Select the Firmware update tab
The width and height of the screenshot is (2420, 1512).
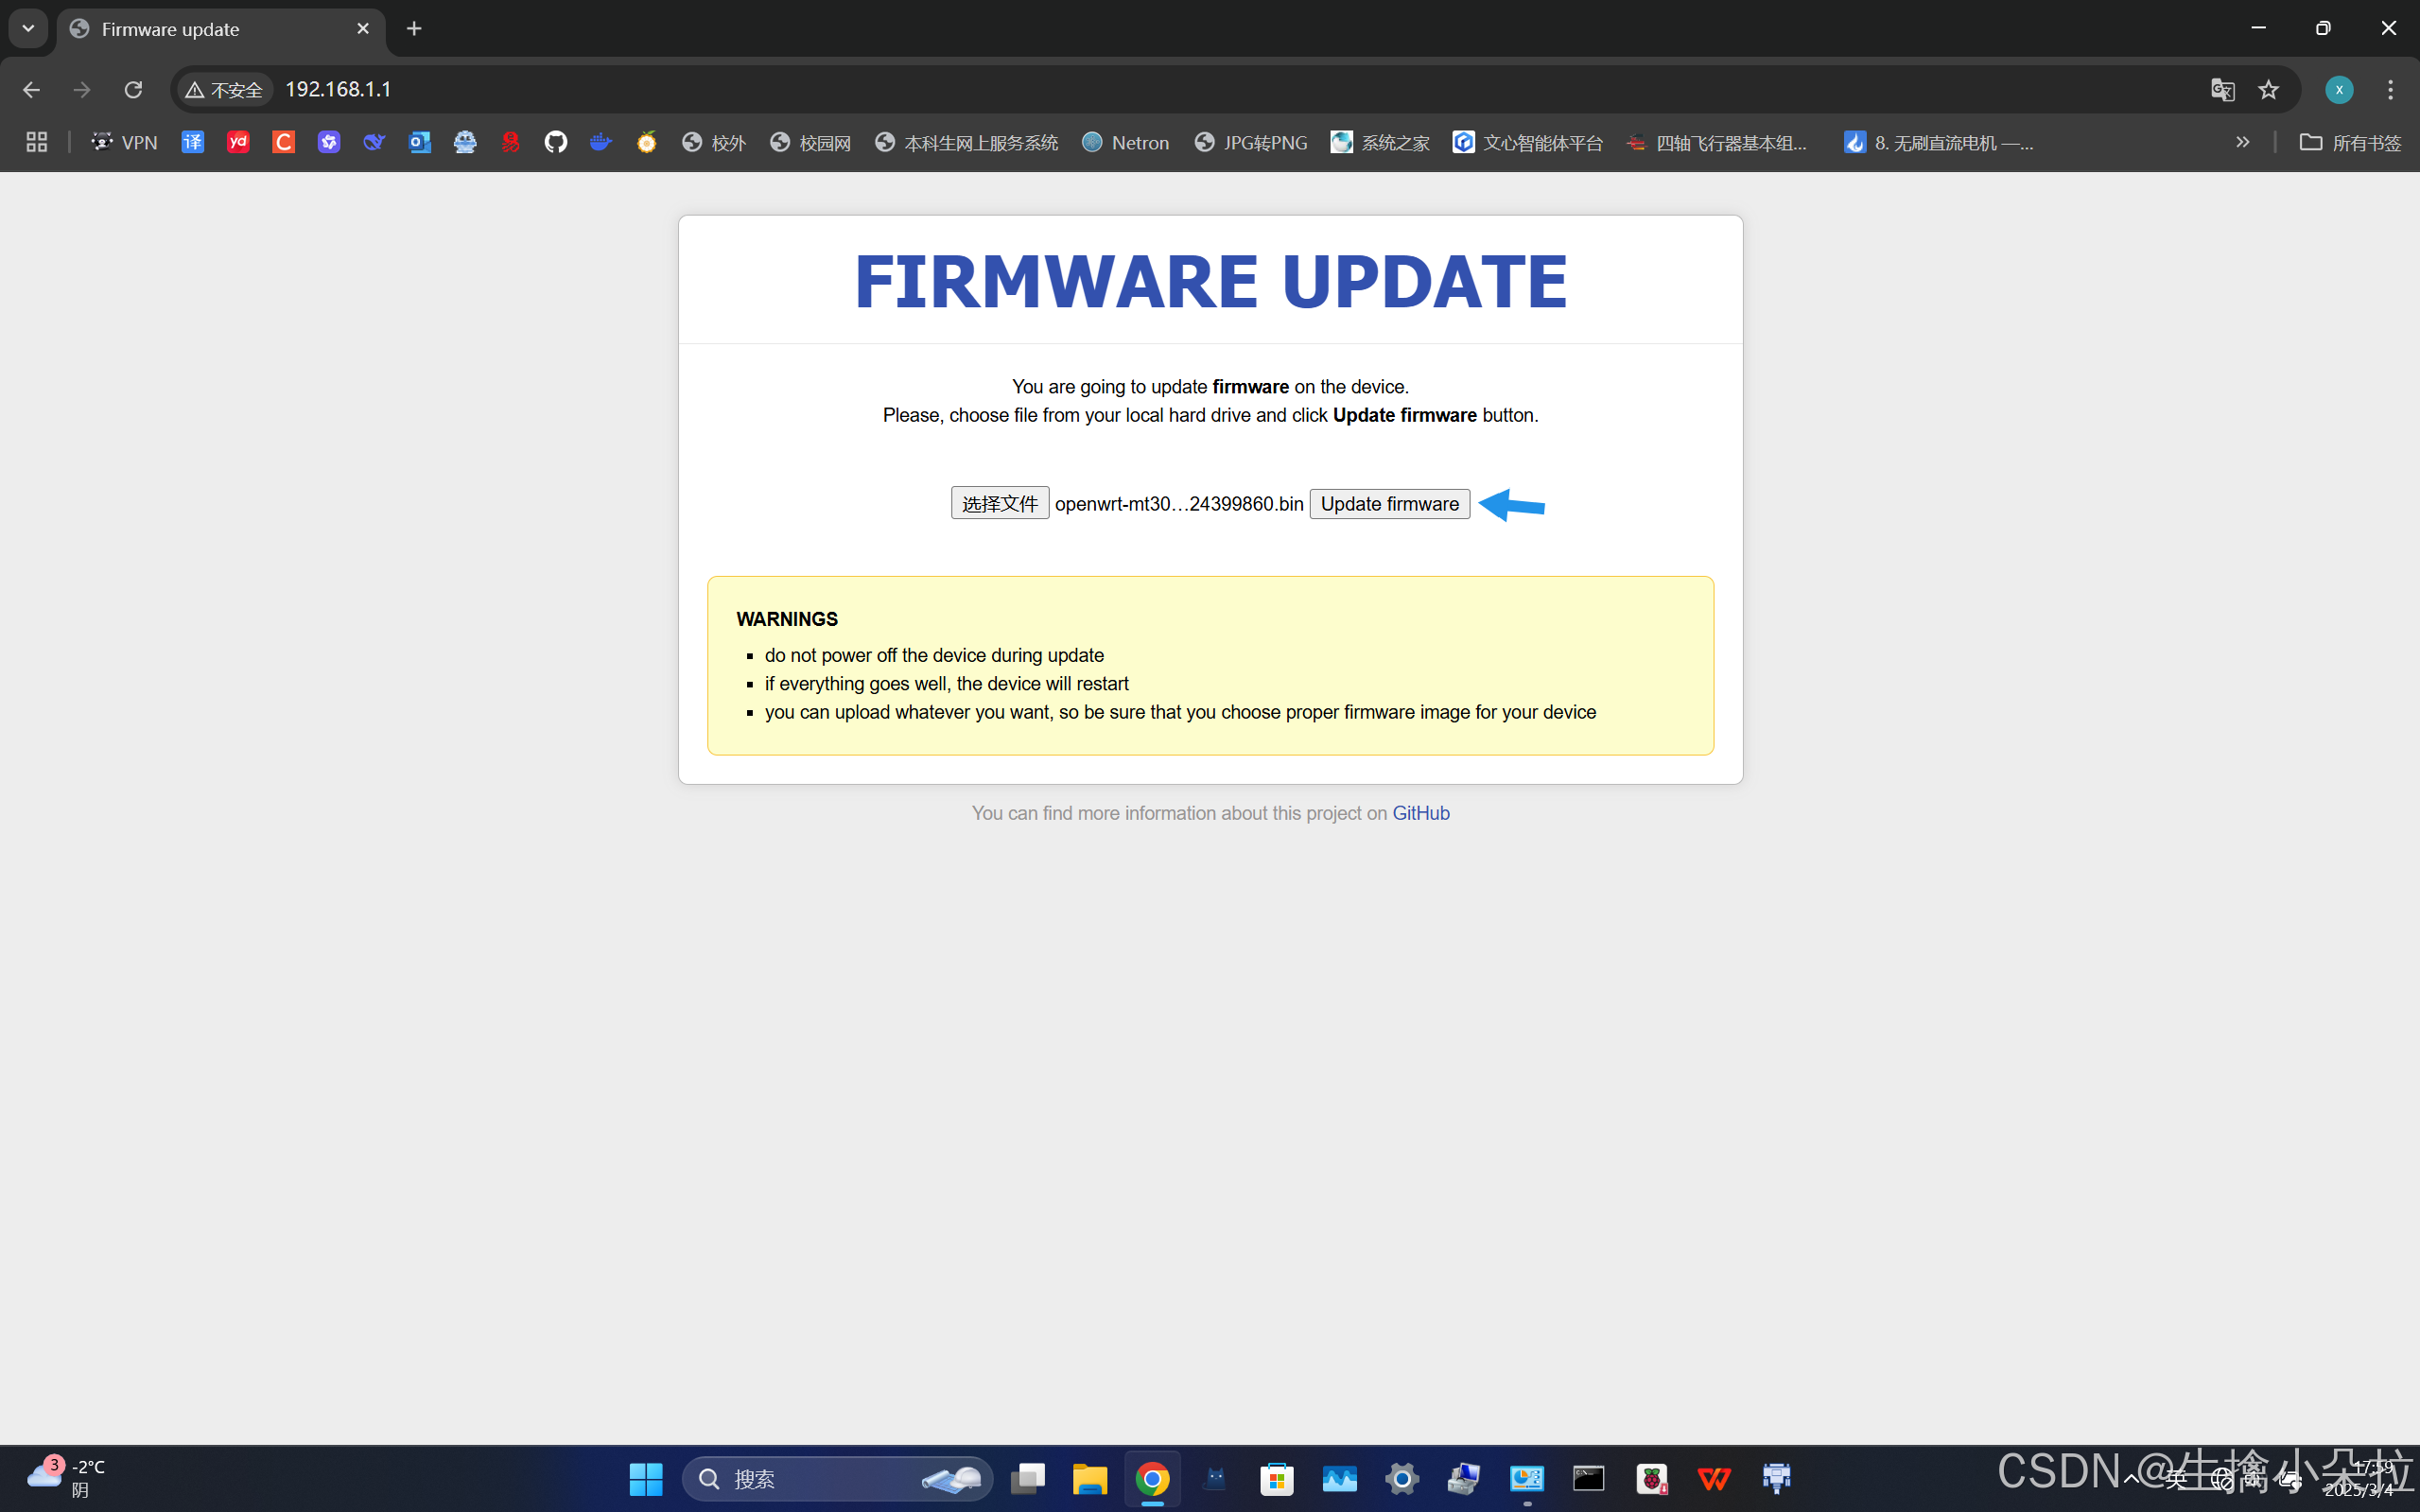tap(220, 29)
